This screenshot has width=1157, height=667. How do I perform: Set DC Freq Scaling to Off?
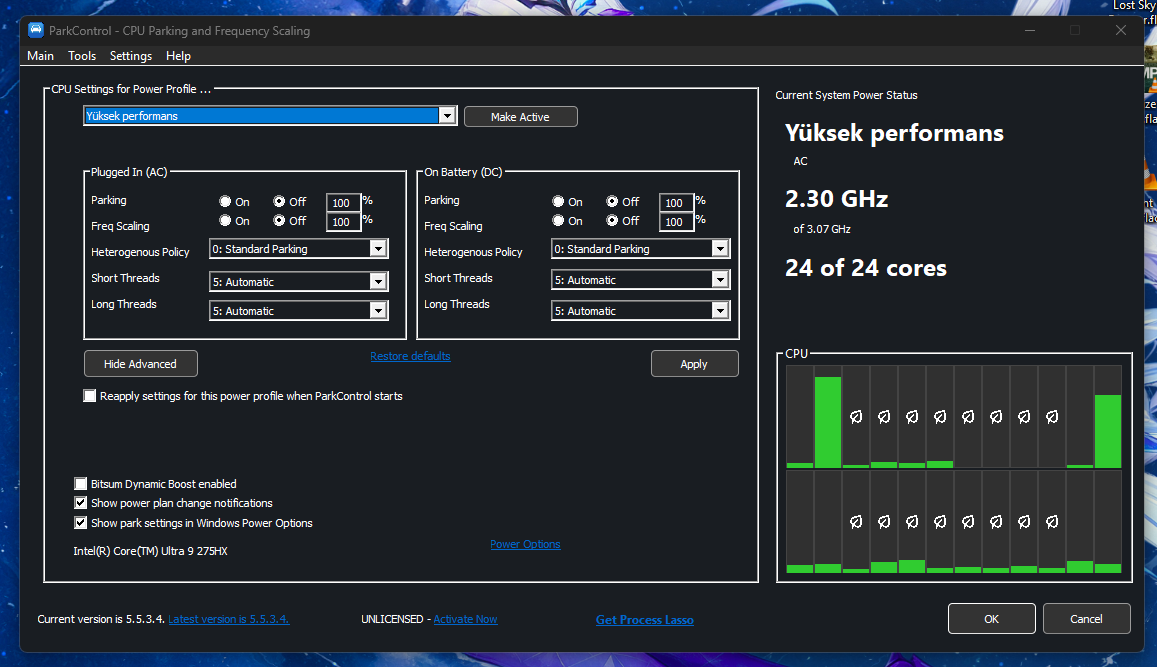612,221
